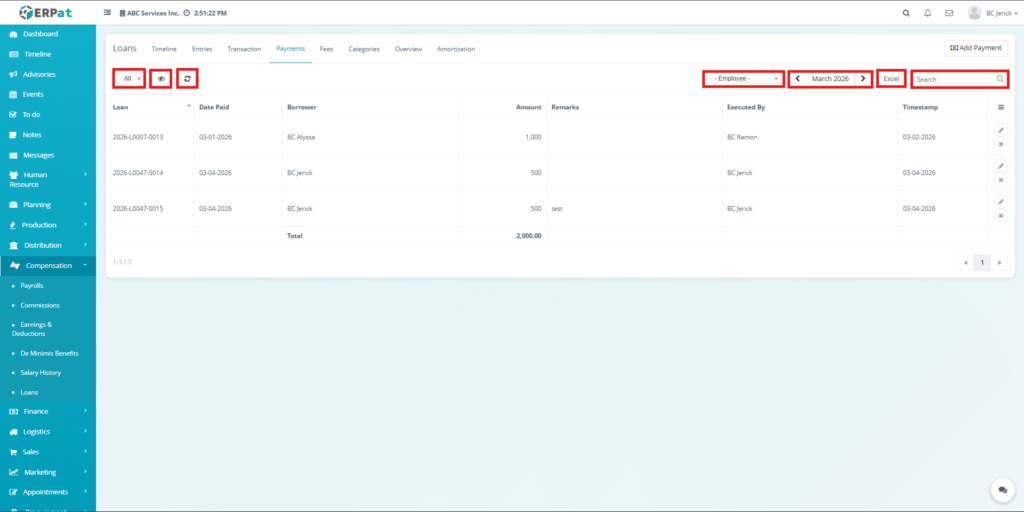Switch to the Amortization tab
Image resolution: width=1024 pixels, height=512 pixels.
pyautogui.click(x=456, y=49)
